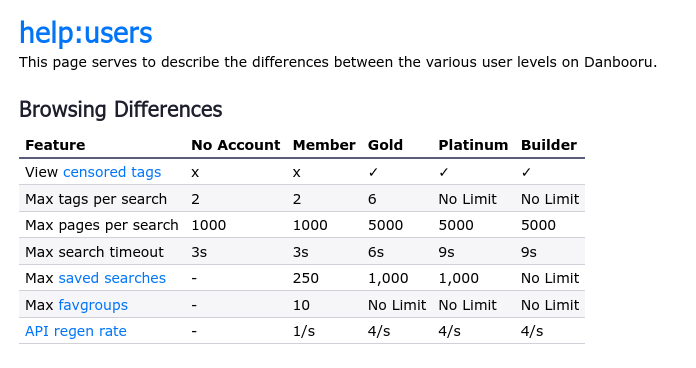Image resolution: width=696 pixels, height=368 pixels.
Task: Click the No Account x in censored tags row
Action: pos(195,173)
